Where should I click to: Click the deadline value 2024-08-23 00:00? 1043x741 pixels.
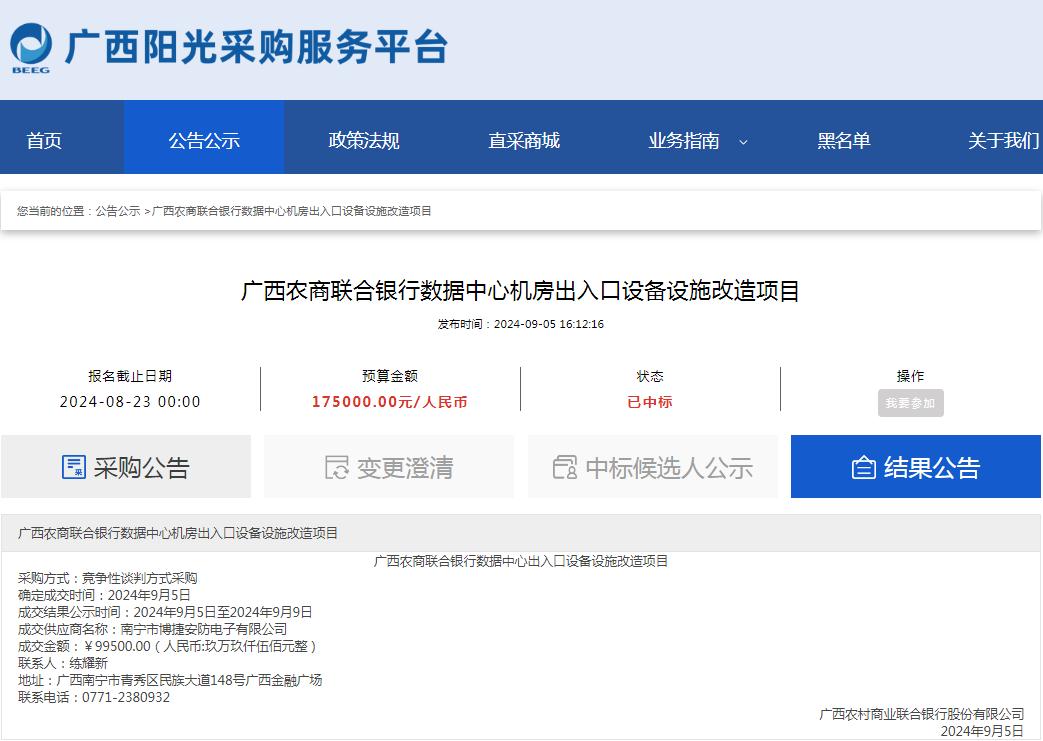click(130, 402)
